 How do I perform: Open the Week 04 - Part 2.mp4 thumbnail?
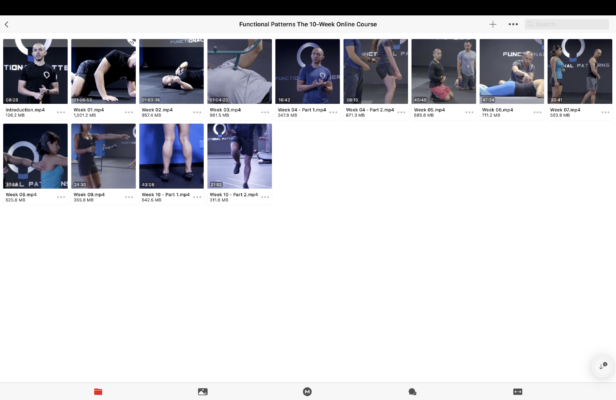(x=376, y=71)
